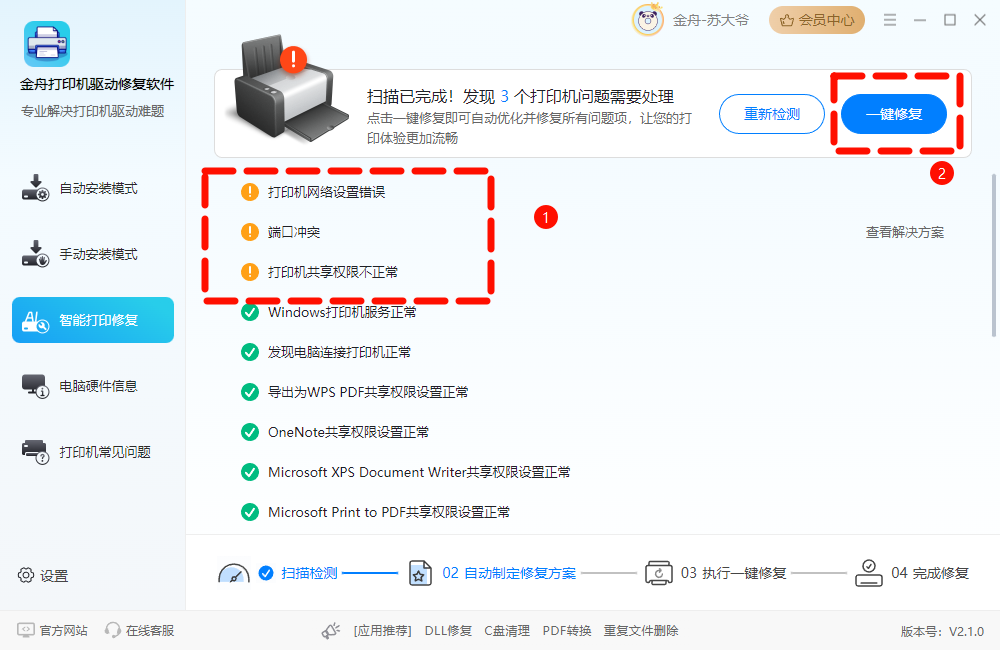
Task: Open the PDF转换 link
Action: pyautogui.click(x=566, y=631)
